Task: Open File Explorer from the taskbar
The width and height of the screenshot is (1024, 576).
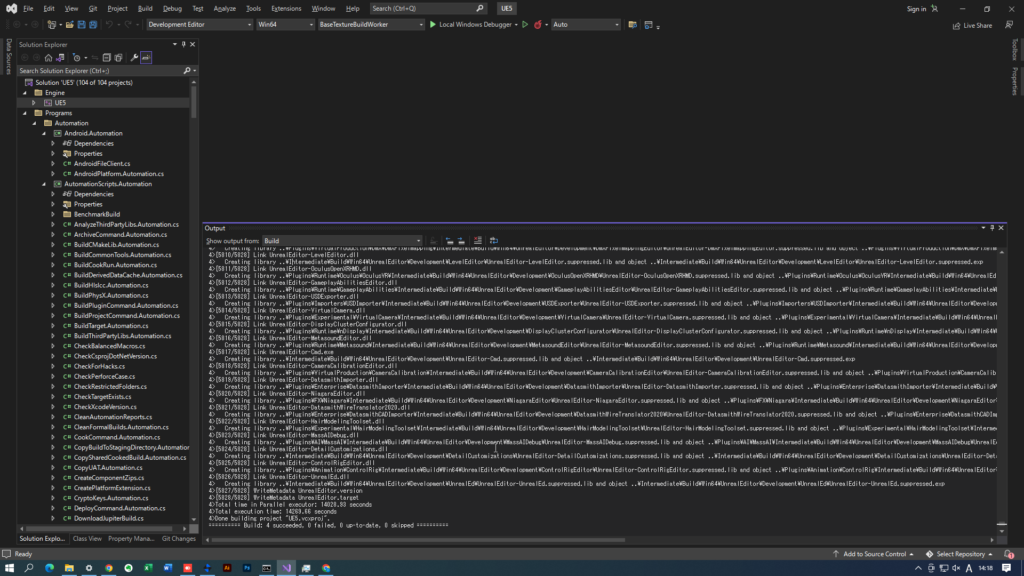Action: [69, 568]
